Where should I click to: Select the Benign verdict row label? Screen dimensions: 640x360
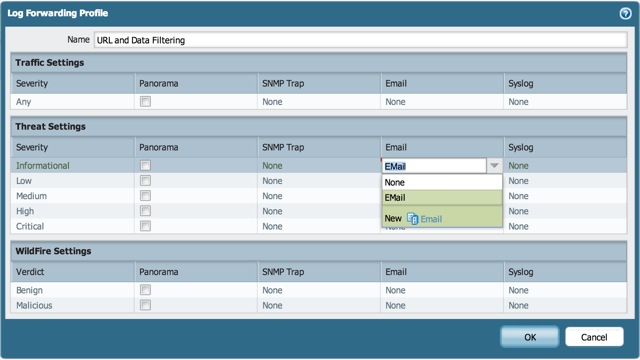coord(29,290)
